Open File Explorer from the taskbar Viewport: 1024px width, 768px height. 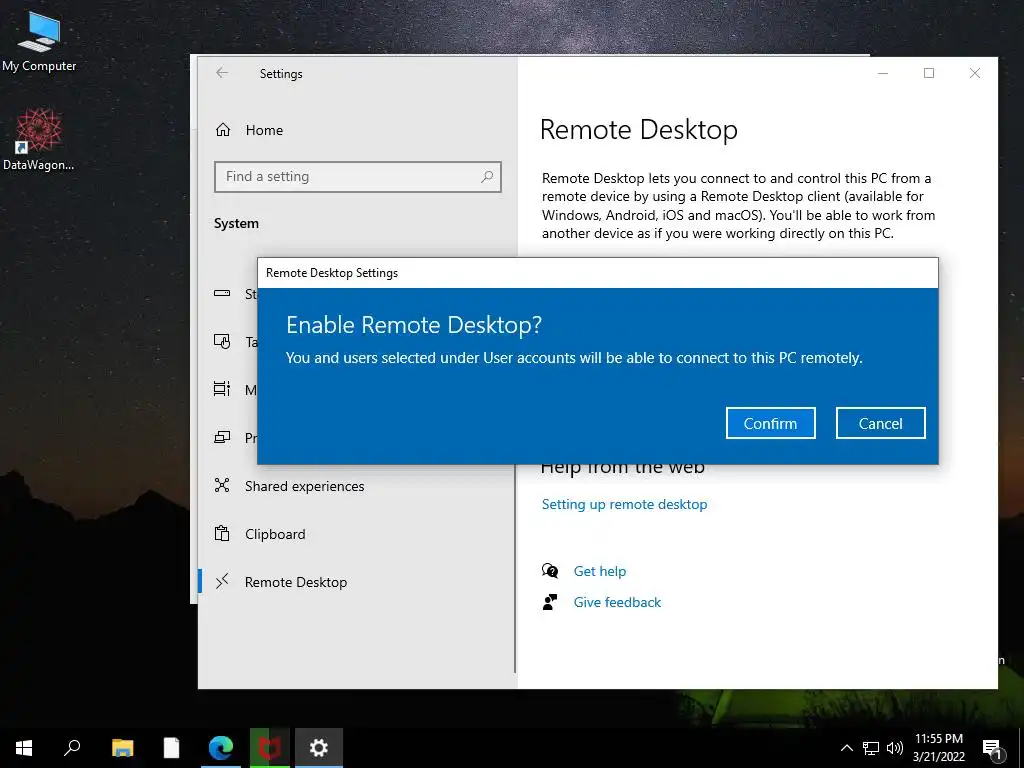[122, 748]
